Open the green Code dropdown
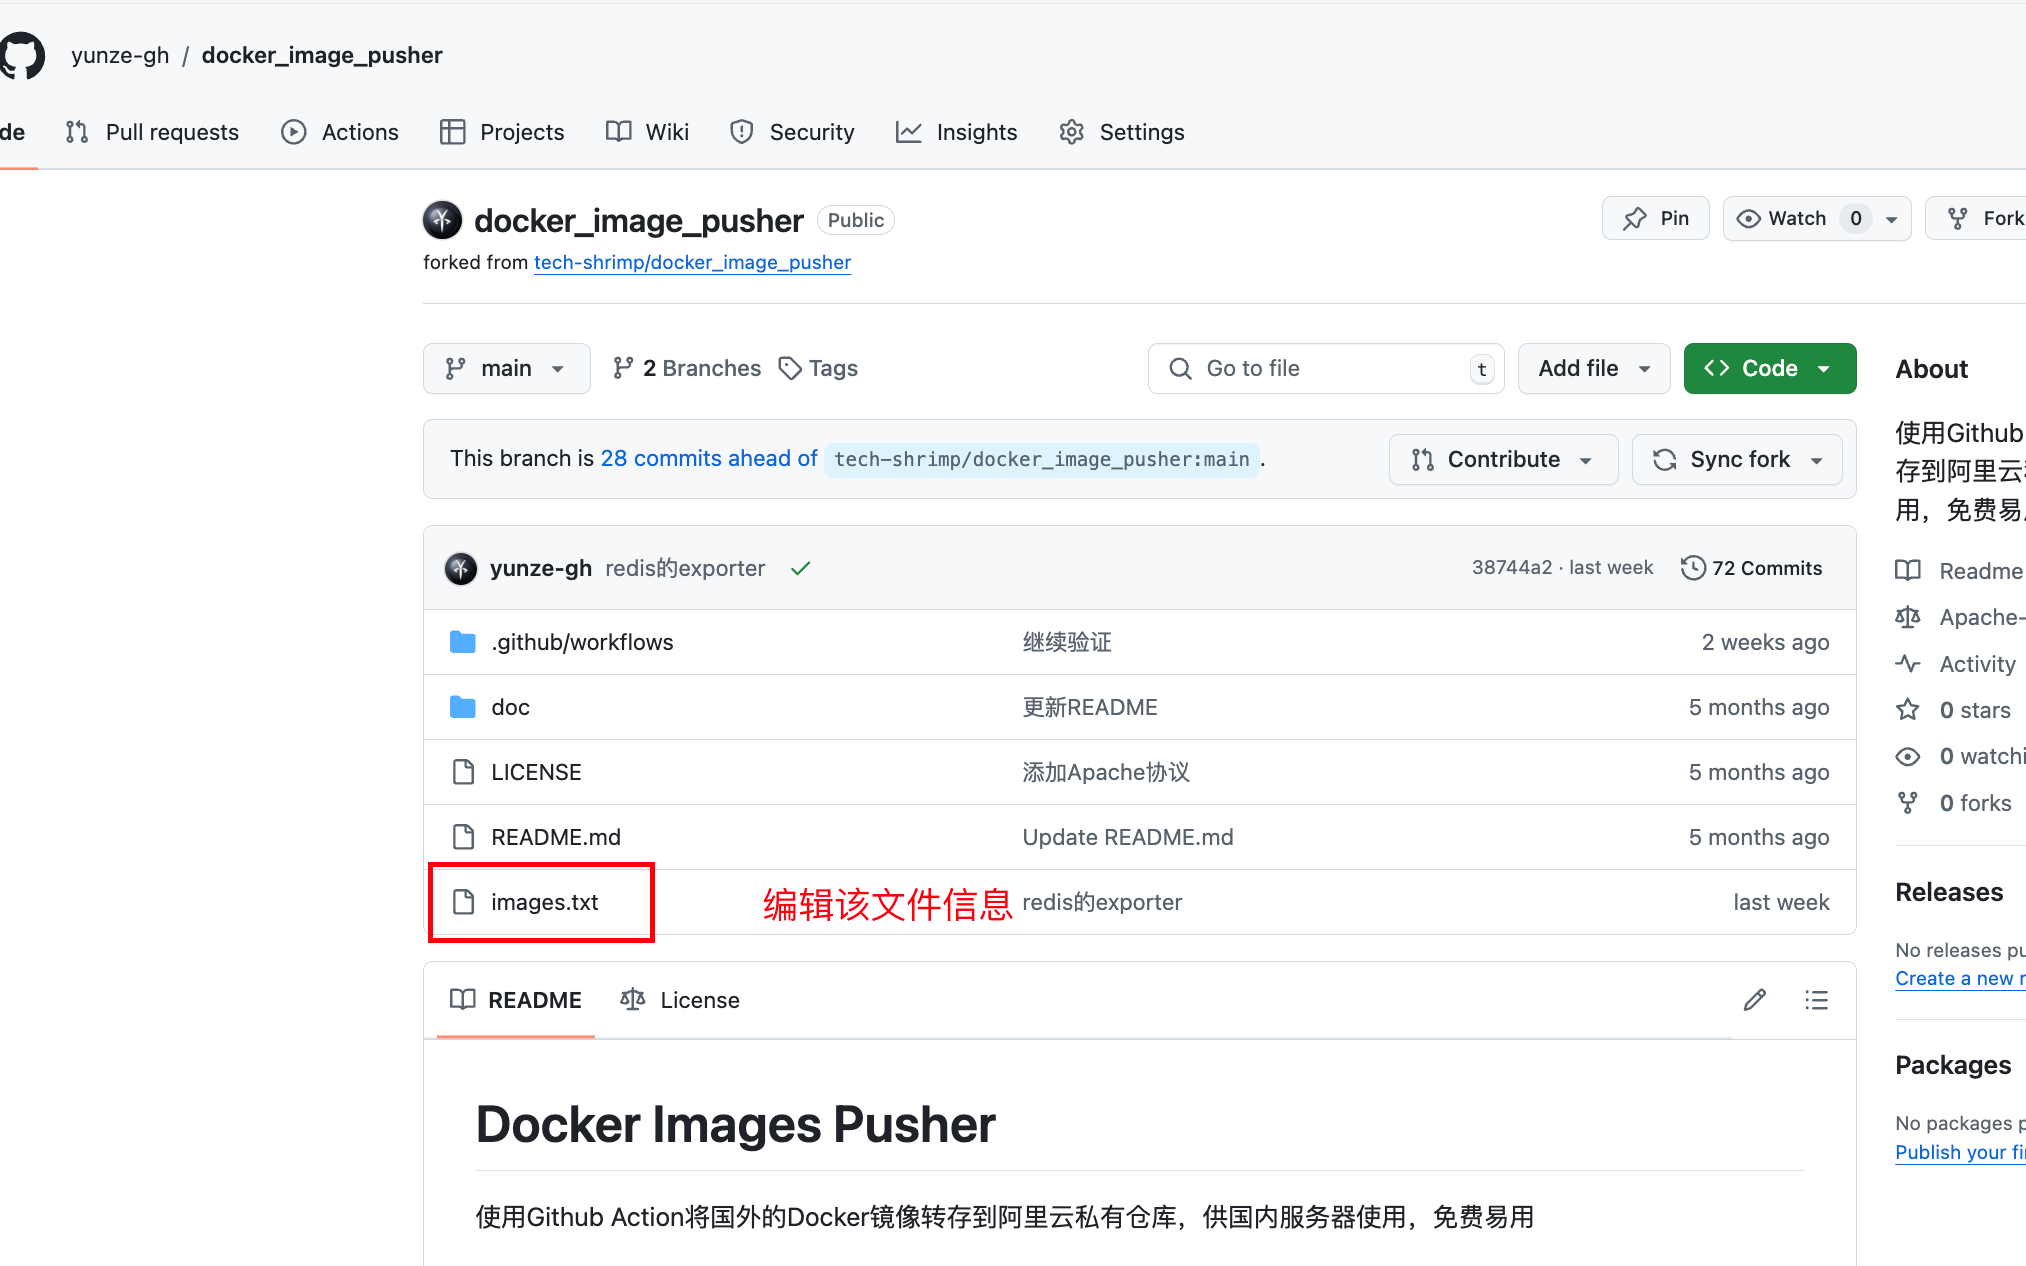The image size is (2026, 1266). 1769,368
